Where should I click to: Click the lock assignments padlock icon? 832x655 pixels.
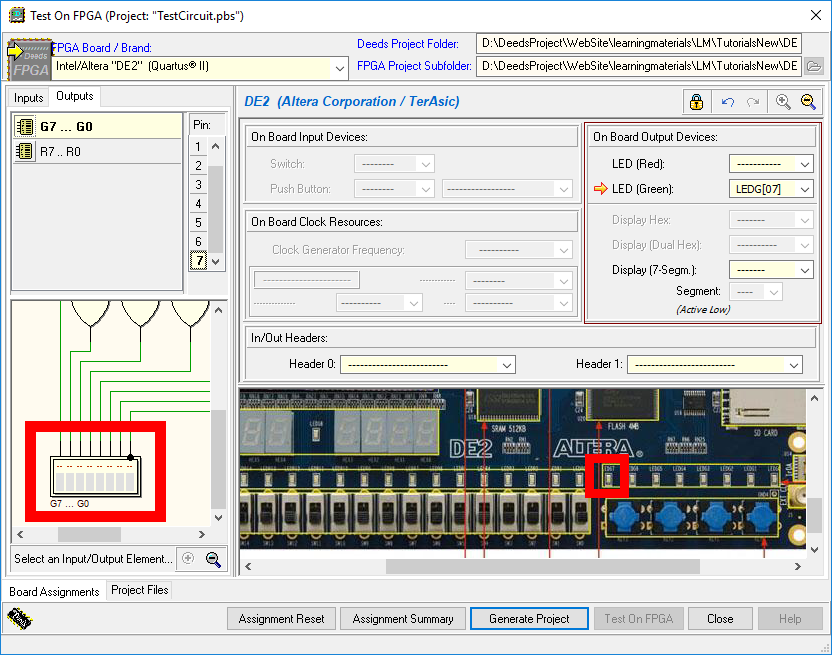[x=696, y=101]
